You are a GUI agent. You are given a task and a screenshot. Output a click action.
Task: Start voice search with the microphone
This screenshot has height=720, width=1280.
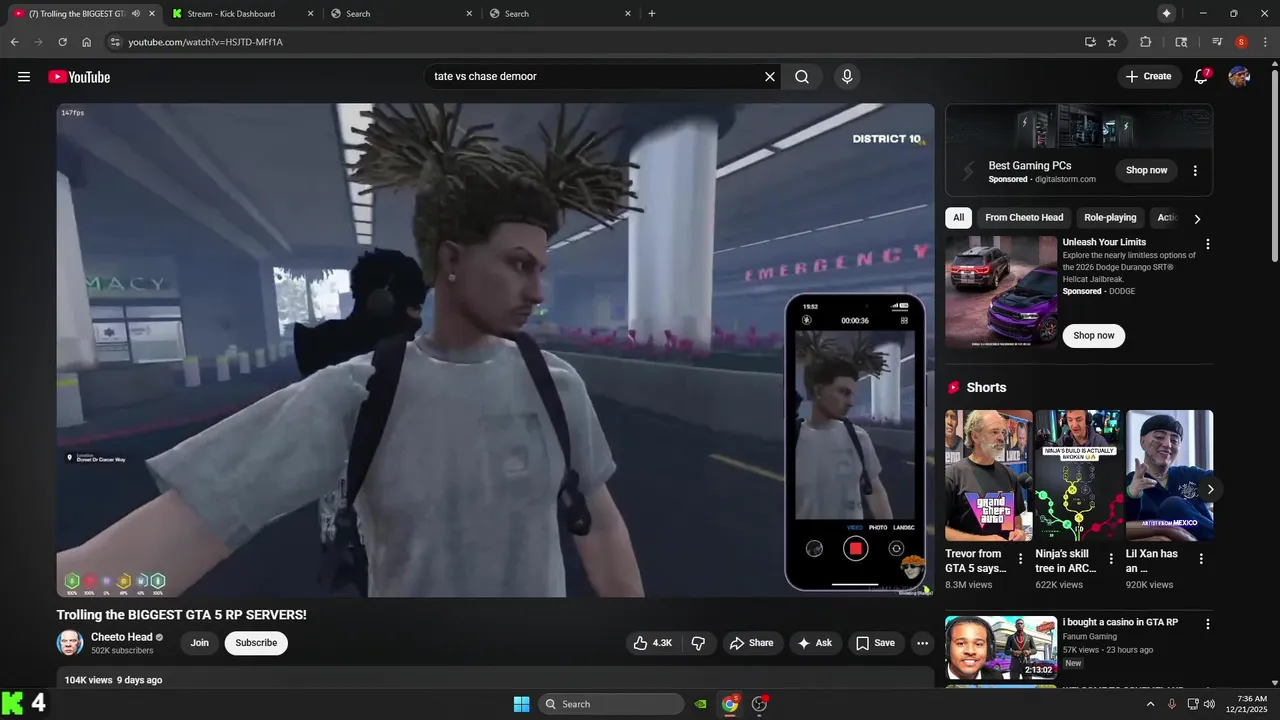point(847,77)
